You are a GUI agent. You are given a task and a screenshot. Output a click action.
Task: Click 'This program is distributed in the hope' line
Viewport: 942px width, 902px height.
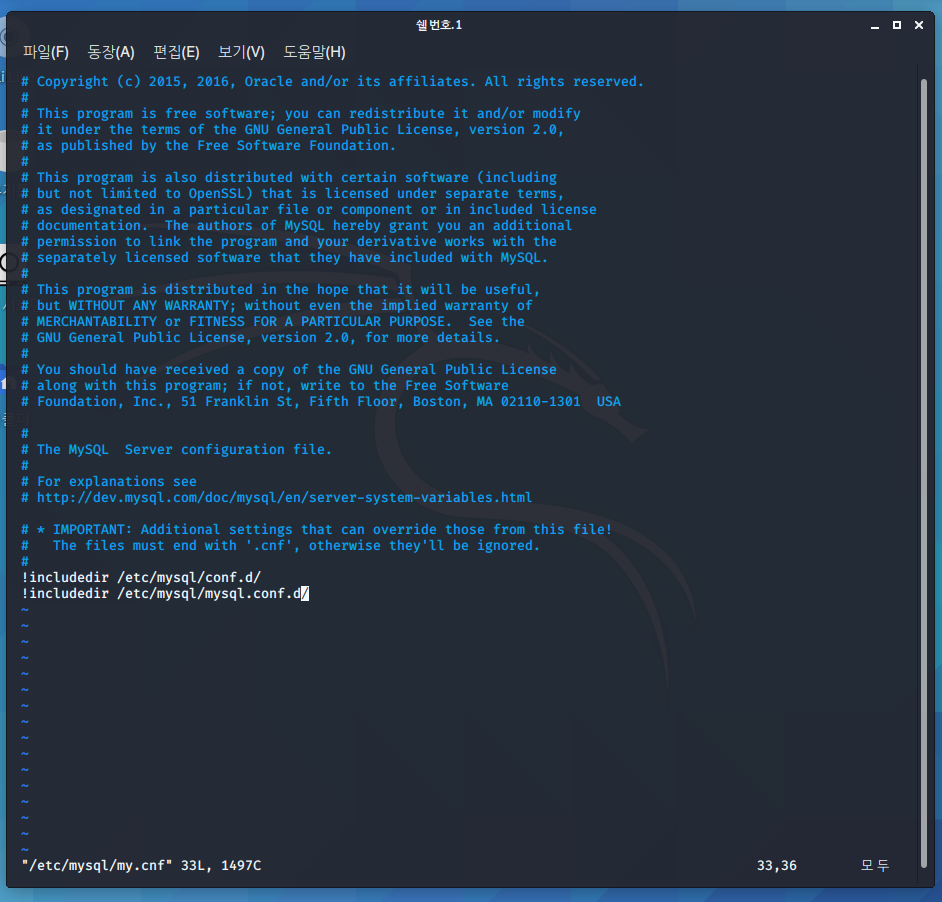click(x=281, y=290)
